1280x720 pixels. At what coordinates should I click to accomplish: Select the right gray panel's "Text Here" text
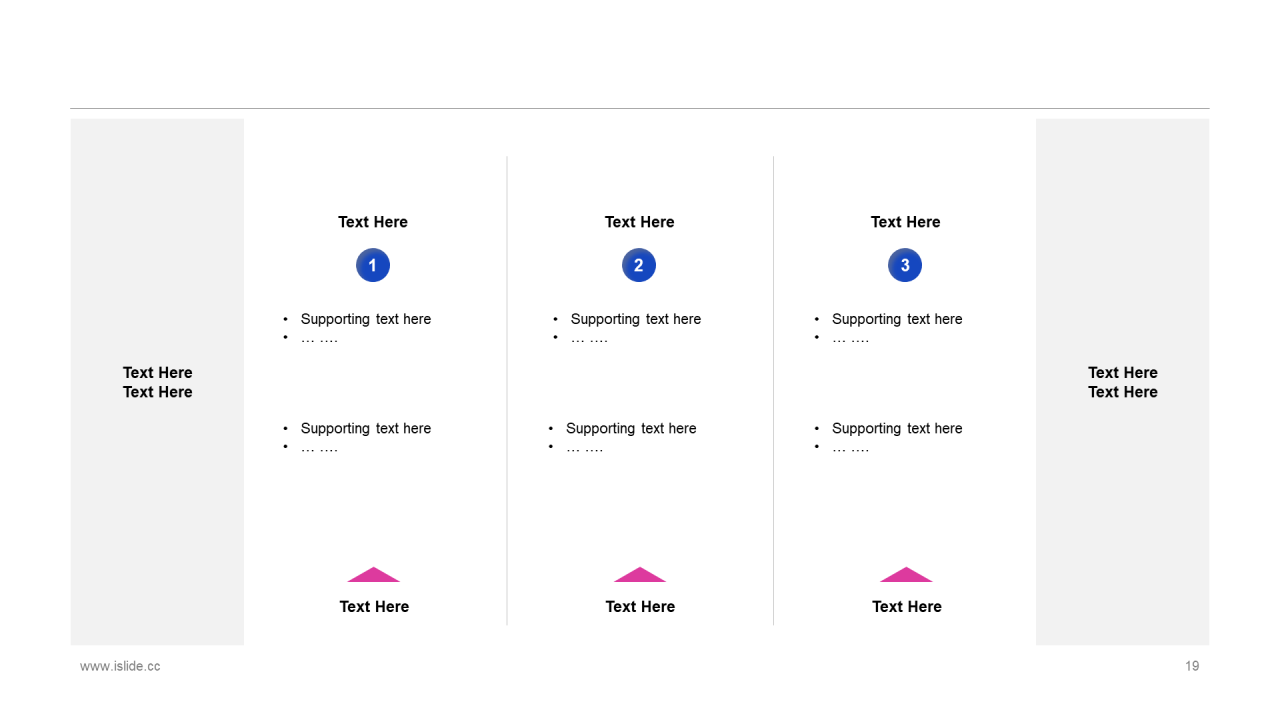click(x=1123, y=382)
